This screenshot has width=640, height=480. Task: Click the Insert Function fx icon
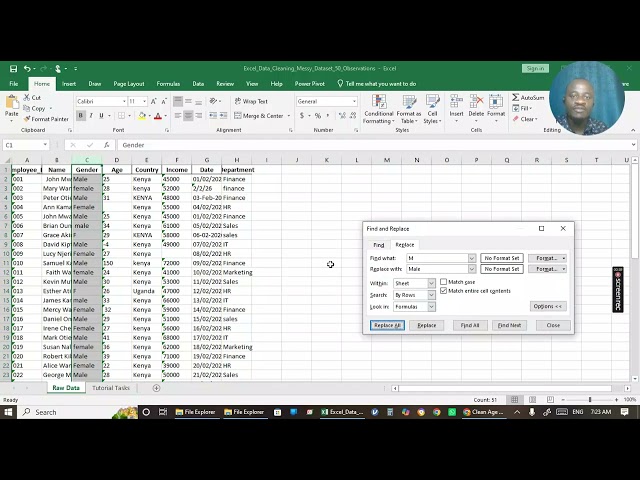tap(107, 145)
